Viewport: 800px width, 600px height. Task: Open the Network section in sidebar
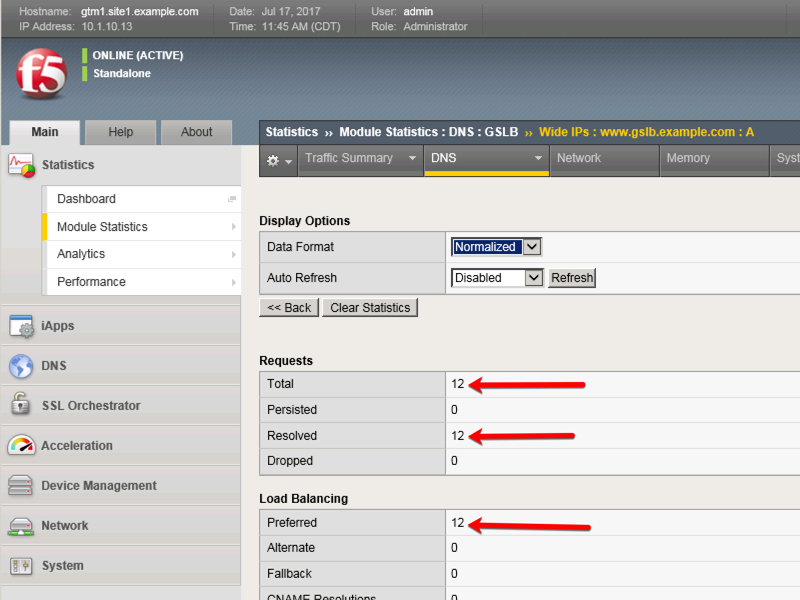[x=121, y=526]
